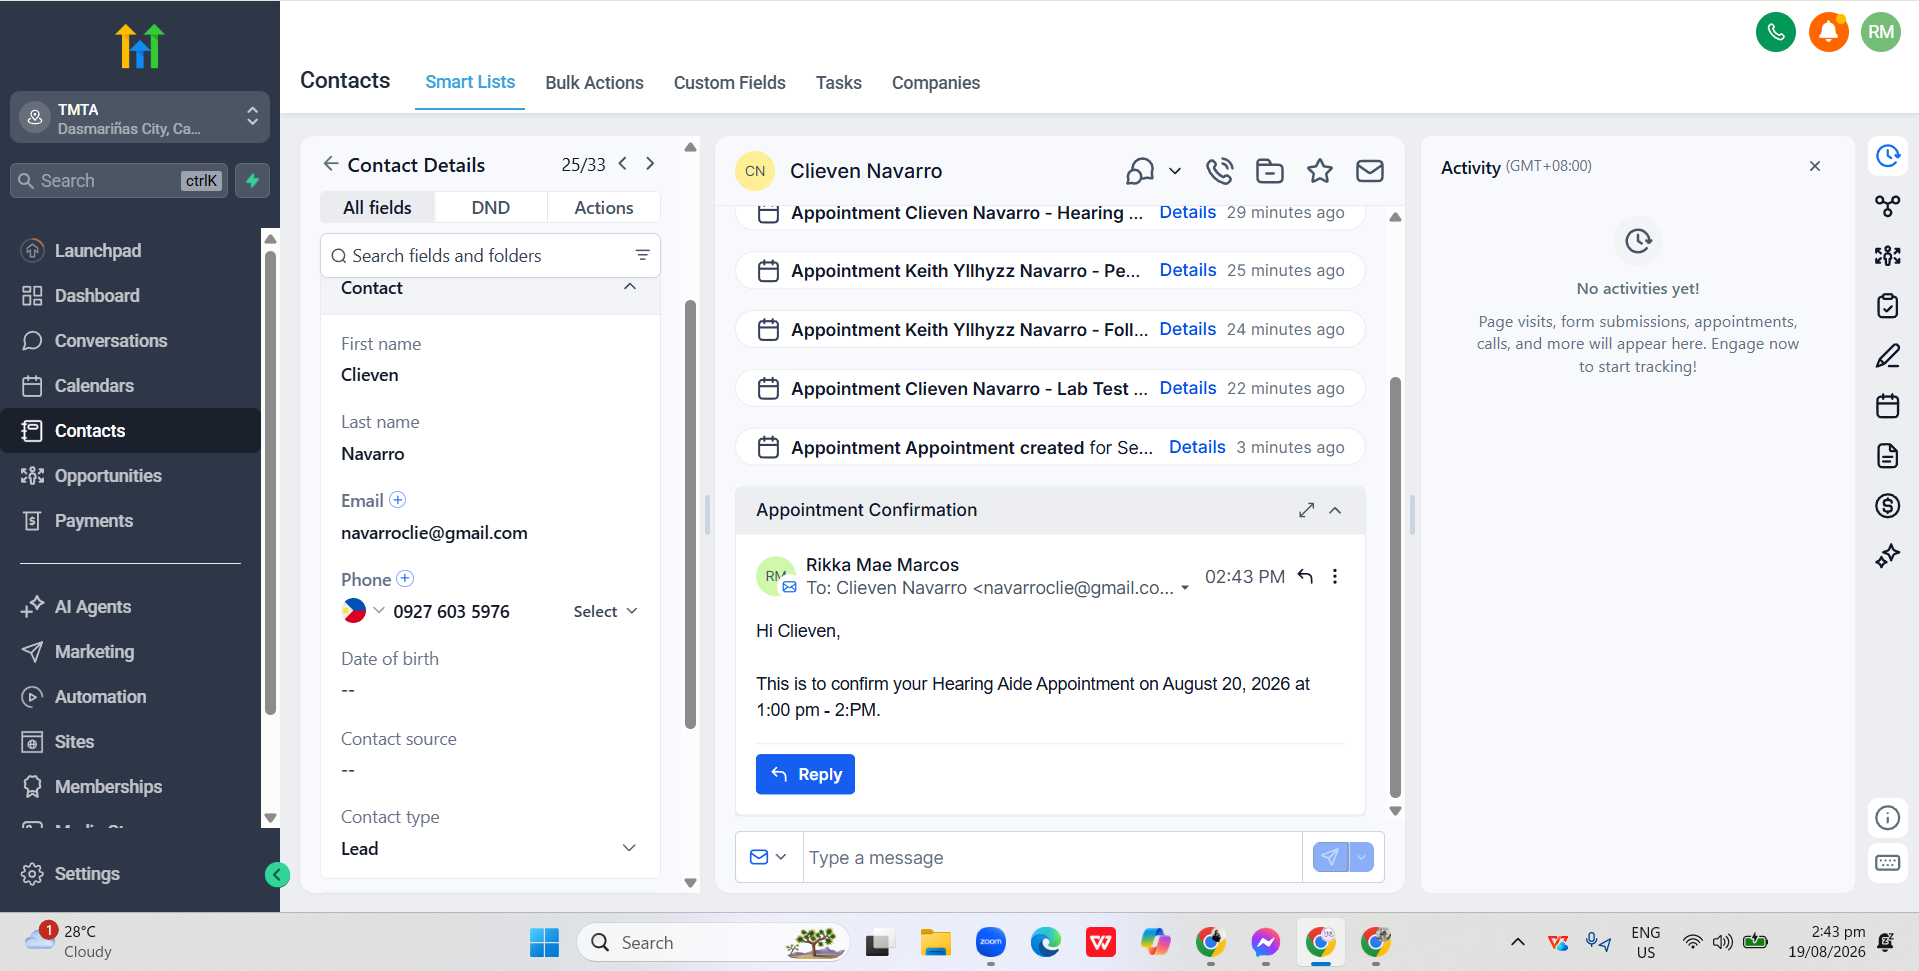Open the phone Select label dropdown
The height and width of the screenshot is (971, 1919).
605,612
